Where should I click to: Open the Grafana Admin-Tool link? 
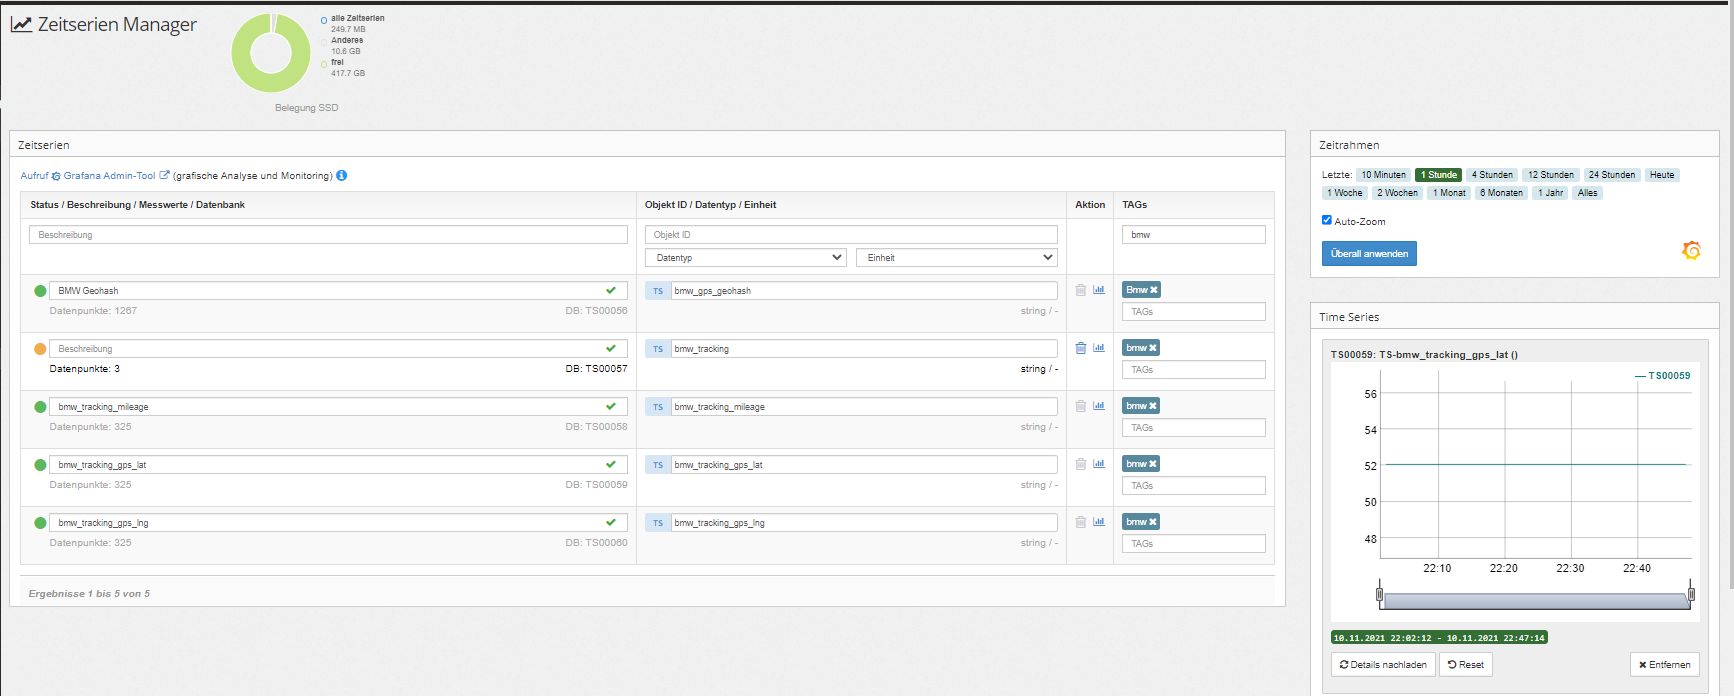(x=110, y=176)
